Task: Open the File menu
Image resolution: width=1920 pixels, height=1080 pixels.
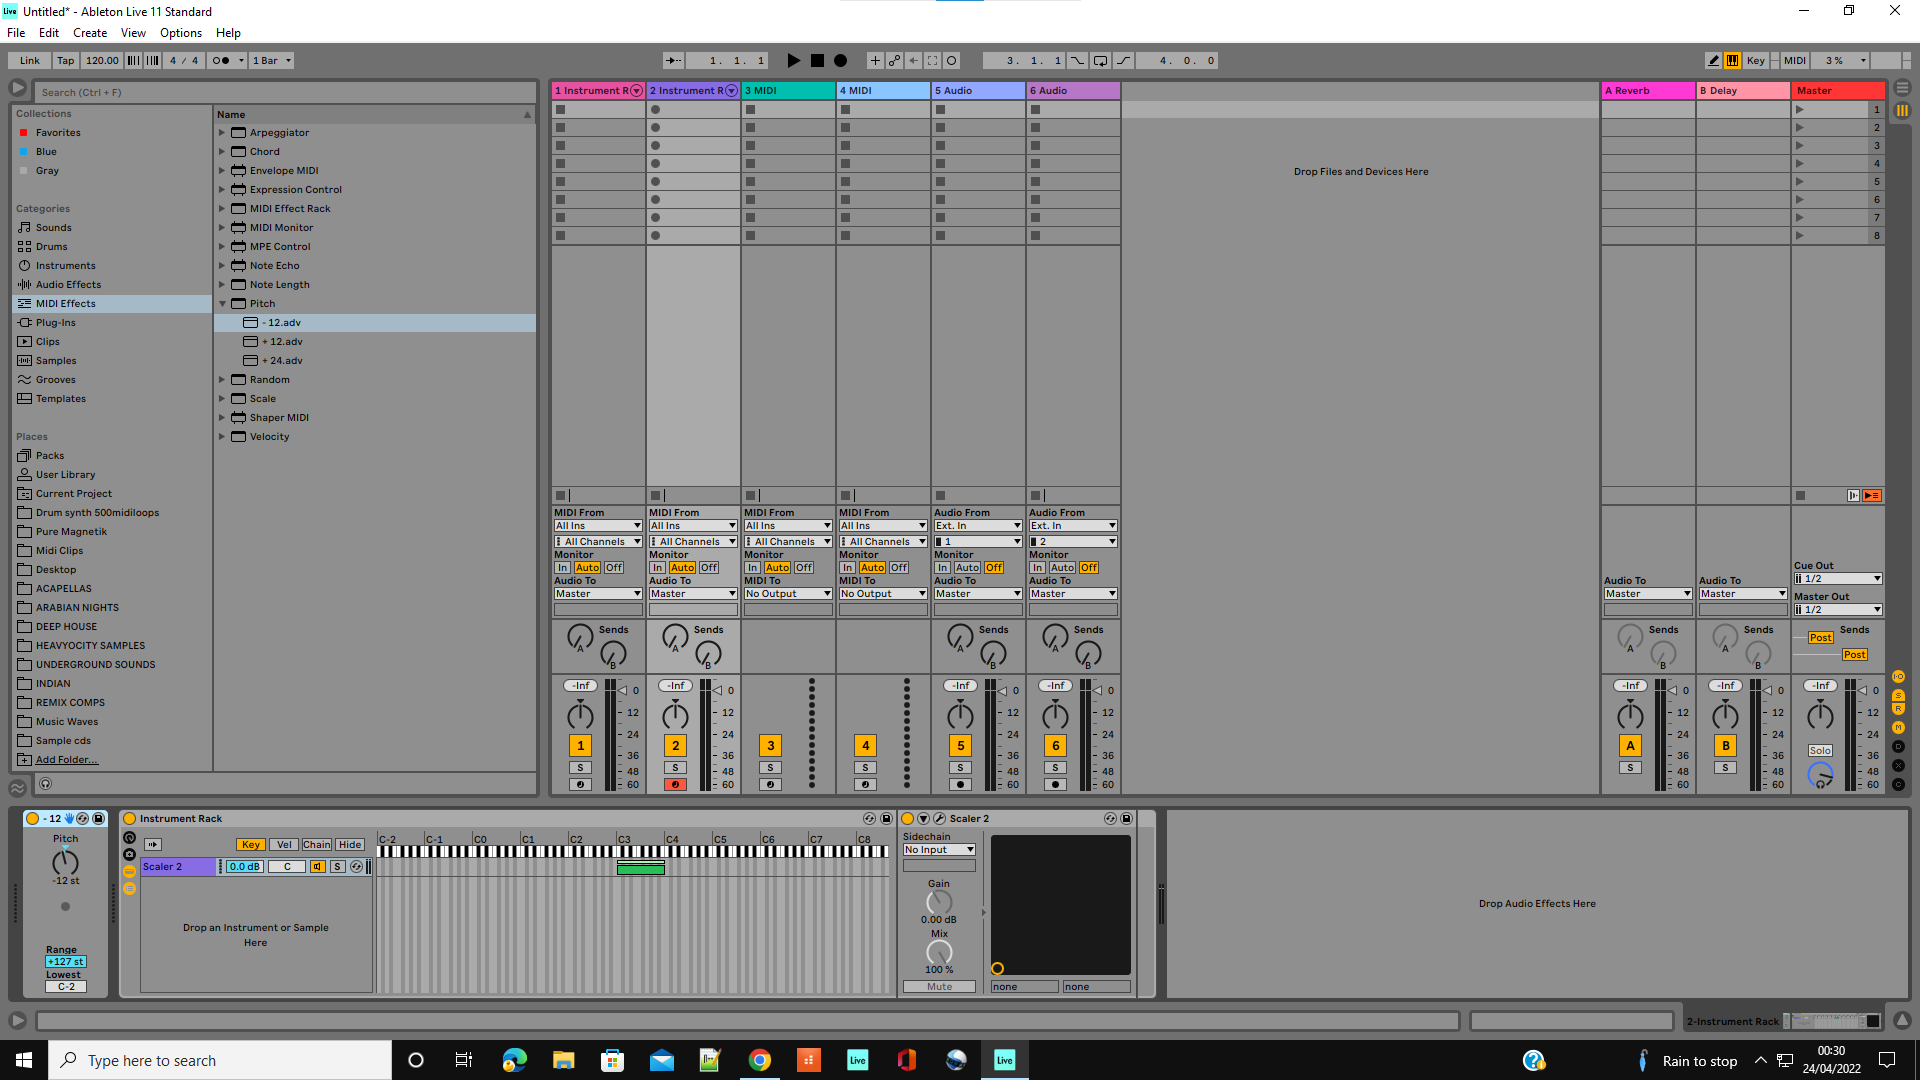Action: pos(16,33)
